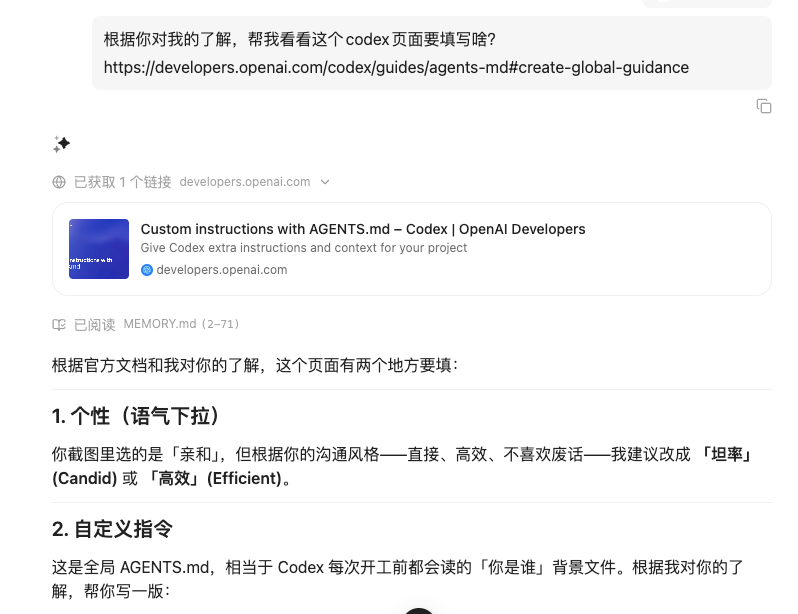Click the description Give Codex extra instructions
The width and height of the screenshot is (798, 614).
(x=304, y=247)
